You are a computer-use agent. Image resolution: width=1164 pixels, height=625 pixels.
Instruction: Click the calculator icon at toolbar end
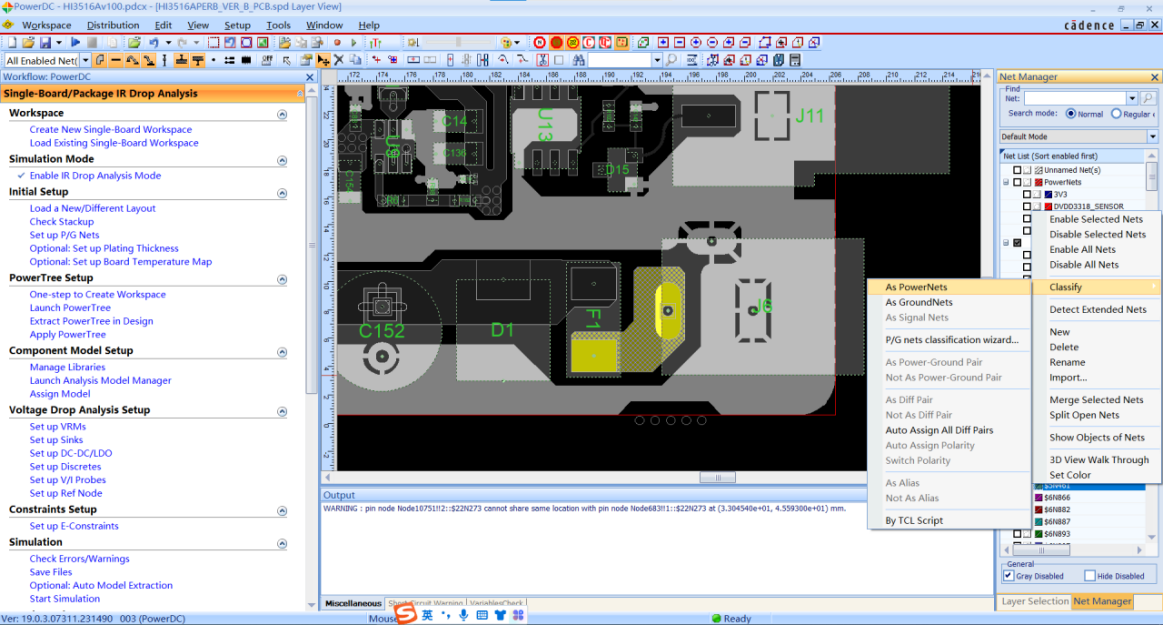coord(795,60)
